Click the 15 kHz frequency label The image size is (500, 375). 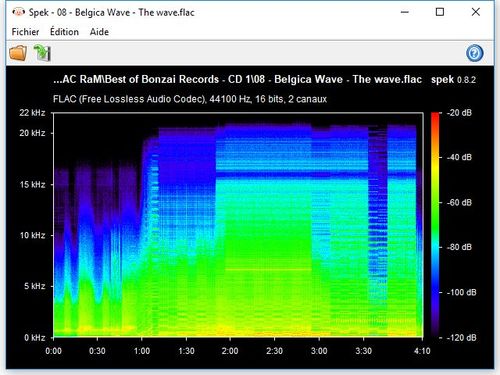click(32, 184)
